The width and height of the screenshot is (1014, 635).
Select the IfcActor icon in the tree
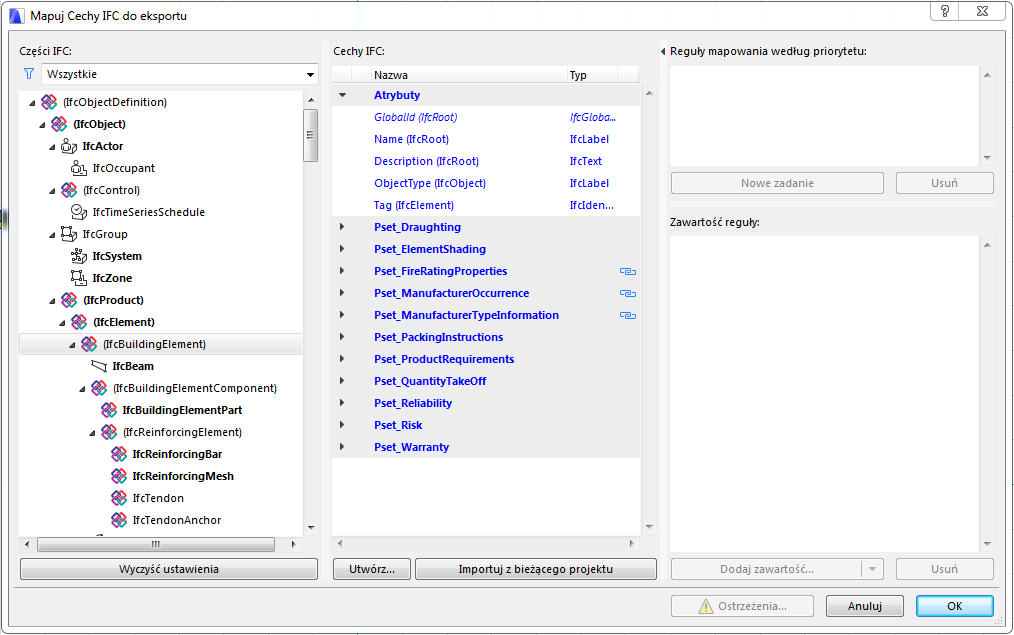(x=68, y=146)
